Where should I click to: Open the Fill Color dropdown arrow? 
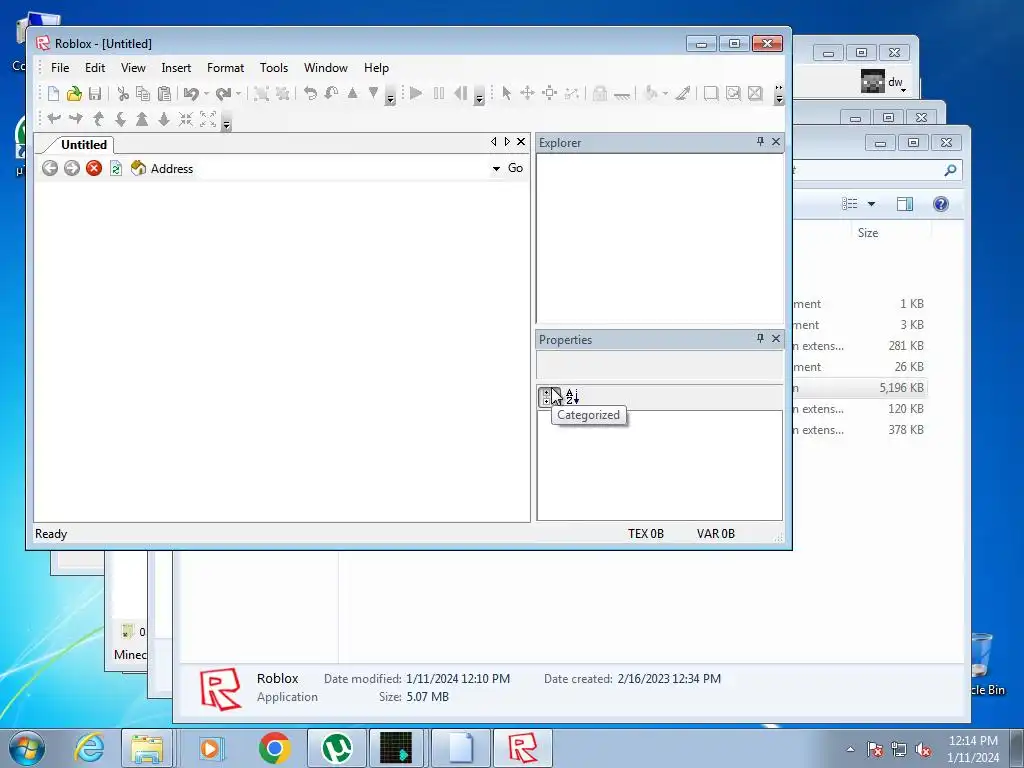(665, 93)
